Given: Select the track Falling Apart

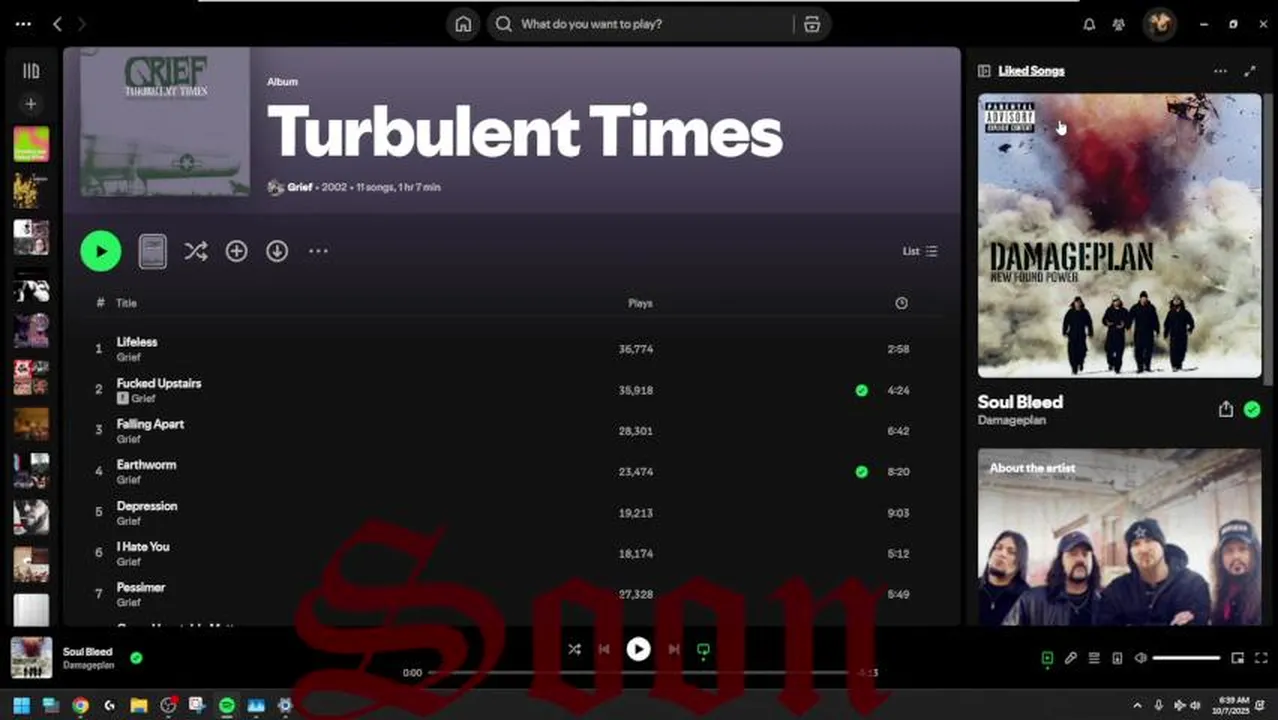Looking at the screenshot, I should (150, 424).
